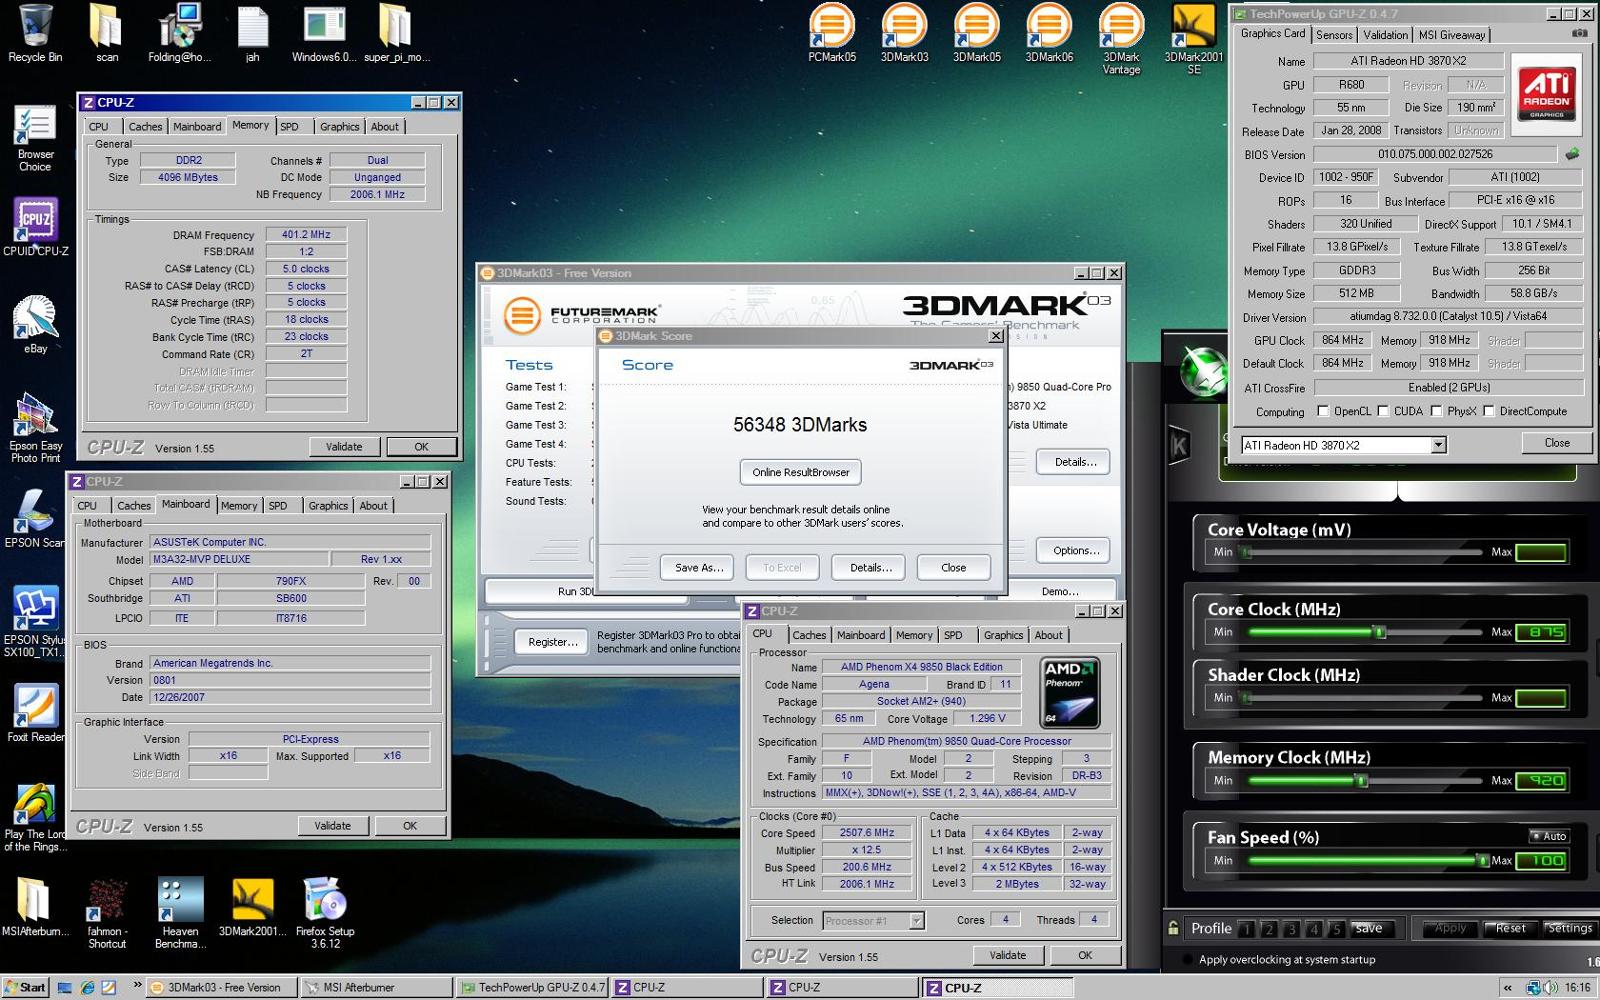
Task: Click Save As in the 3DMark Score dialog
Action: click(698, 567)
